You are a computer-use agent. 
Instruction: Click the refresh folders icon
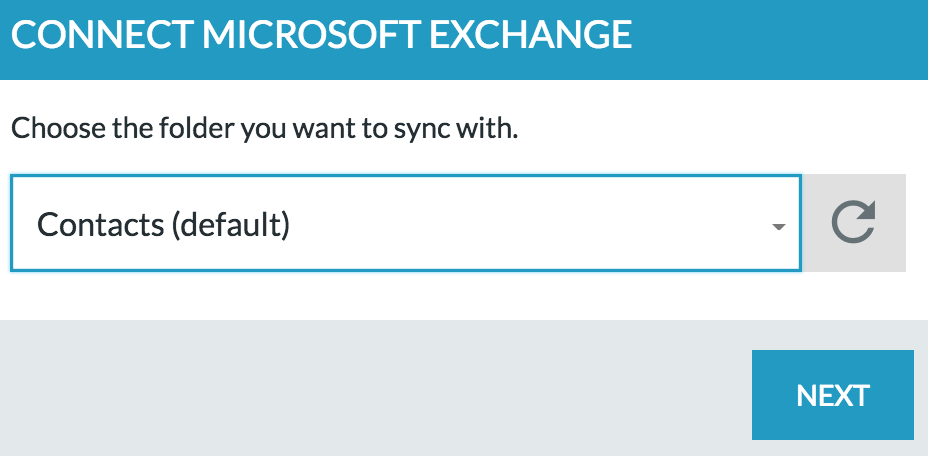[x=853, y=223]
